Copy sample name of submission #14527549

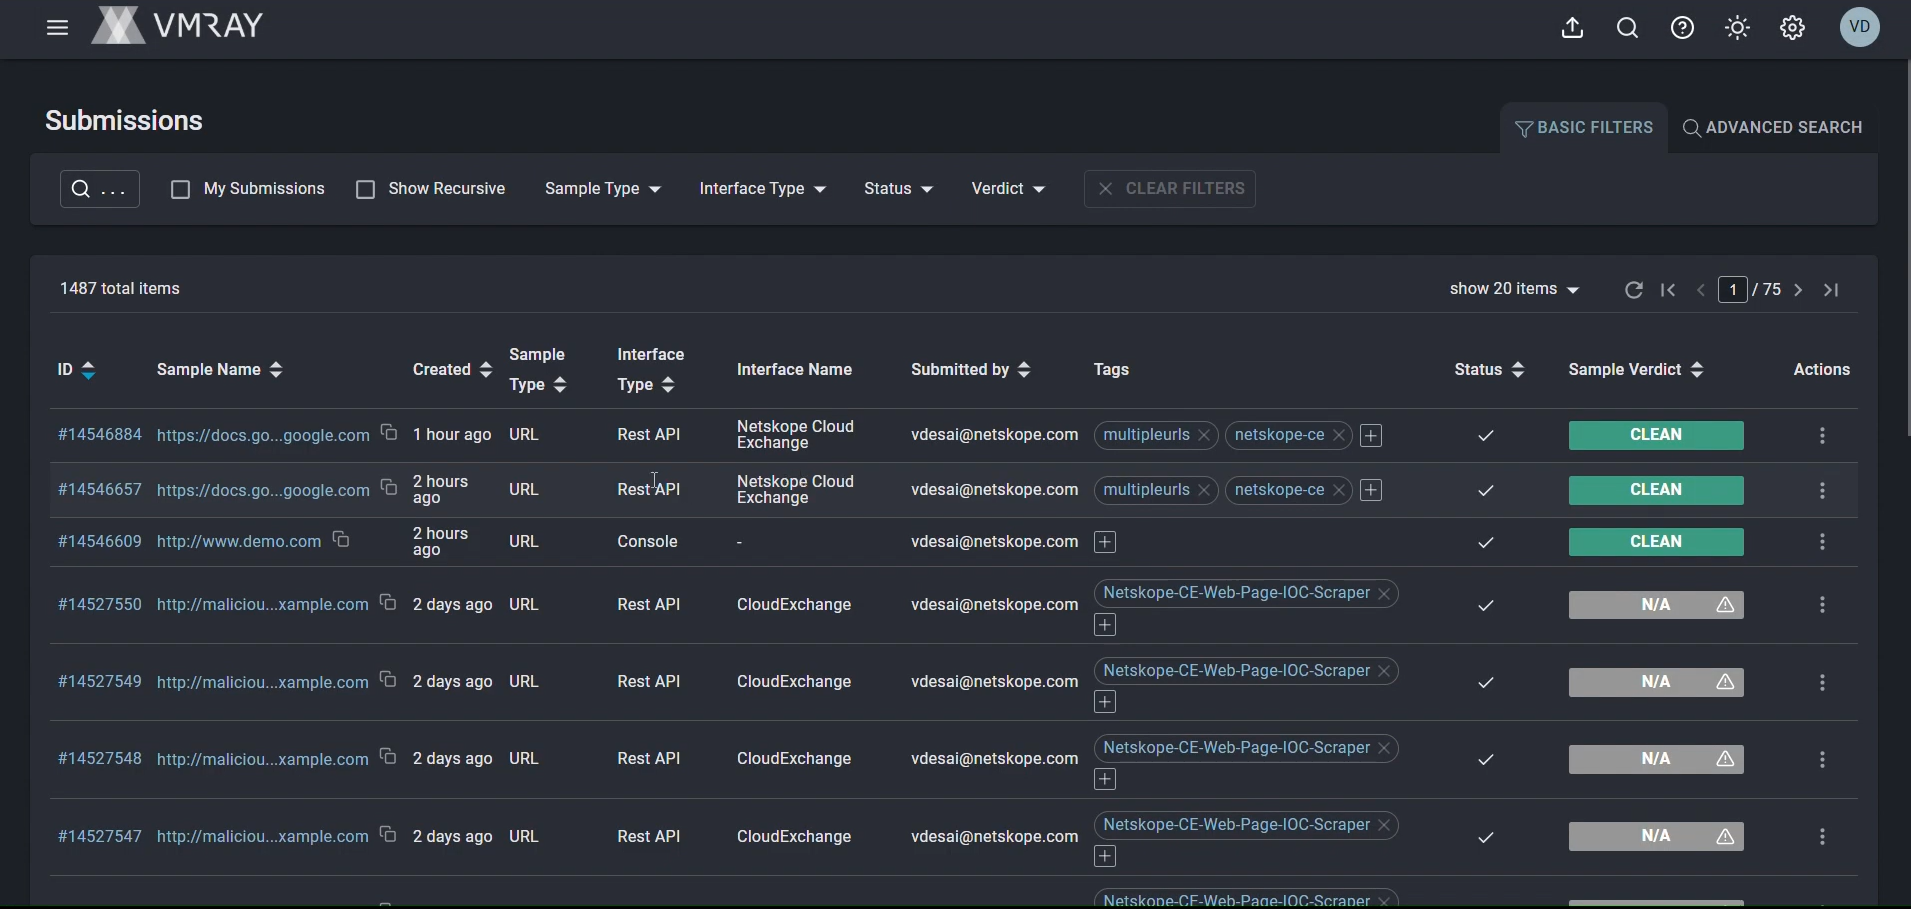pos(388,680)
